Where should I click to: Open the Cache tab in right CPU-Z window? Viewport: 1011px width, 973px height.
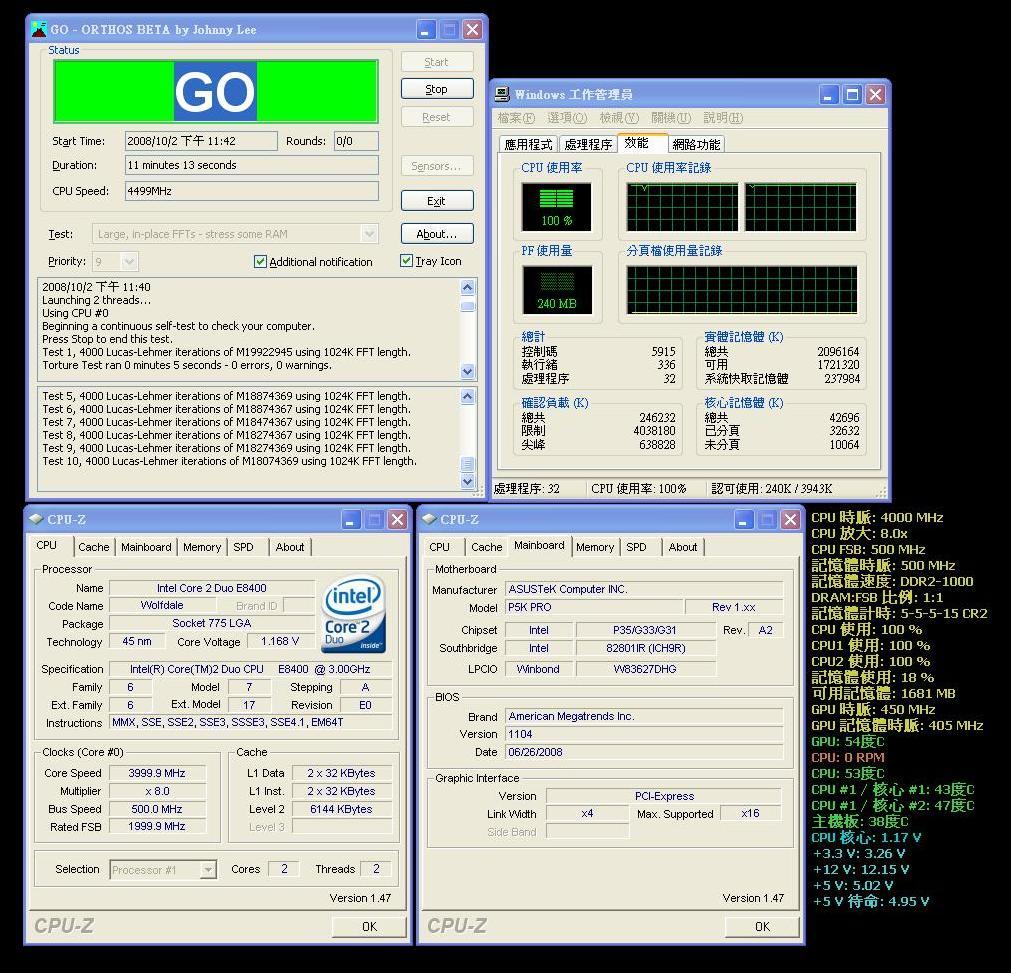[486, 547]
